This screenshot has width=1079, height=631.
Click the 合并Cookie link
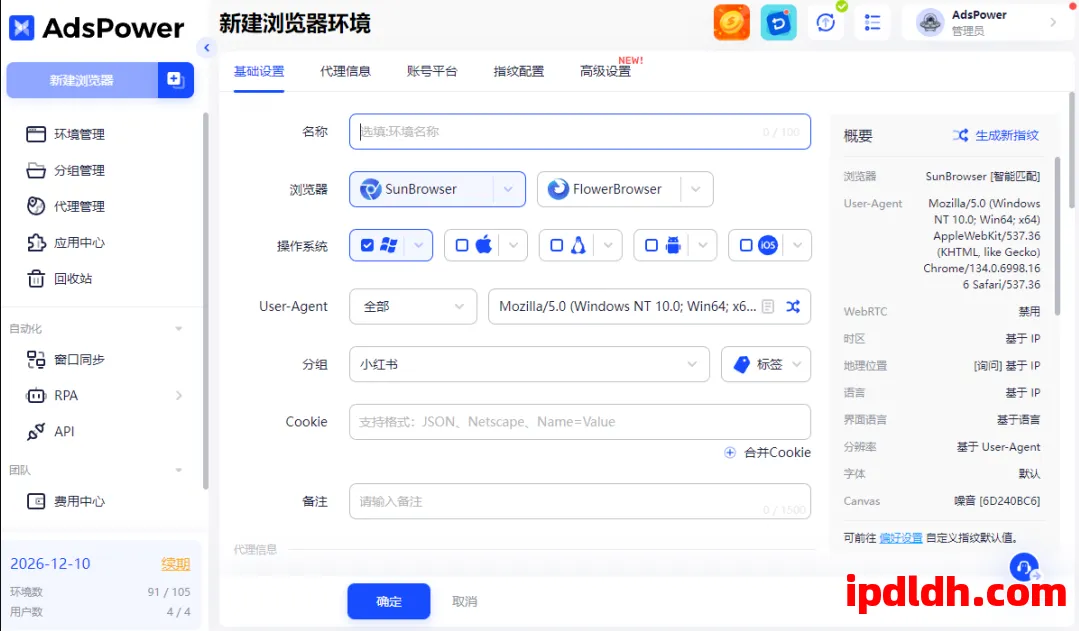tap(778, 452)
